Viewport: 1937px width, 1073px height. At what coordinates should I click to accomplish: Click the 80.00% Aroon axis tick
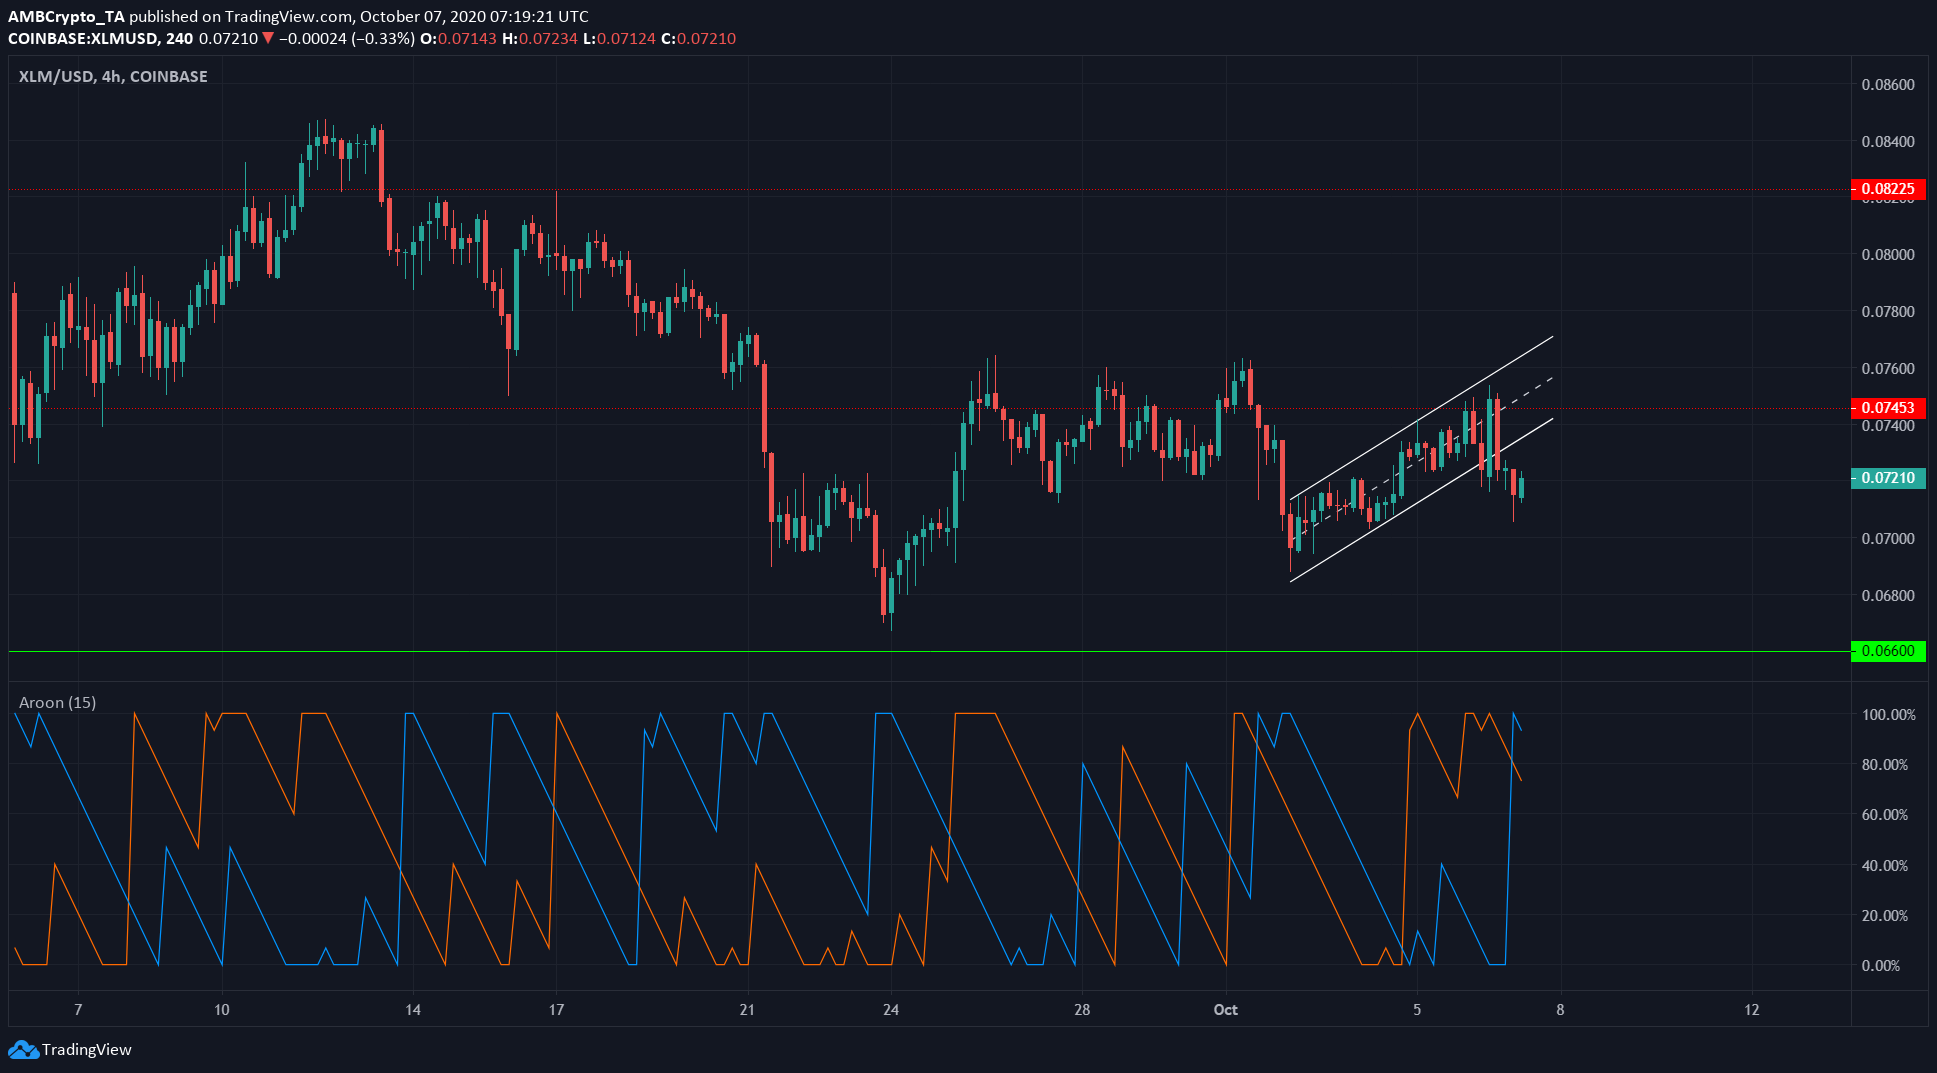[x=1885, y=764]
